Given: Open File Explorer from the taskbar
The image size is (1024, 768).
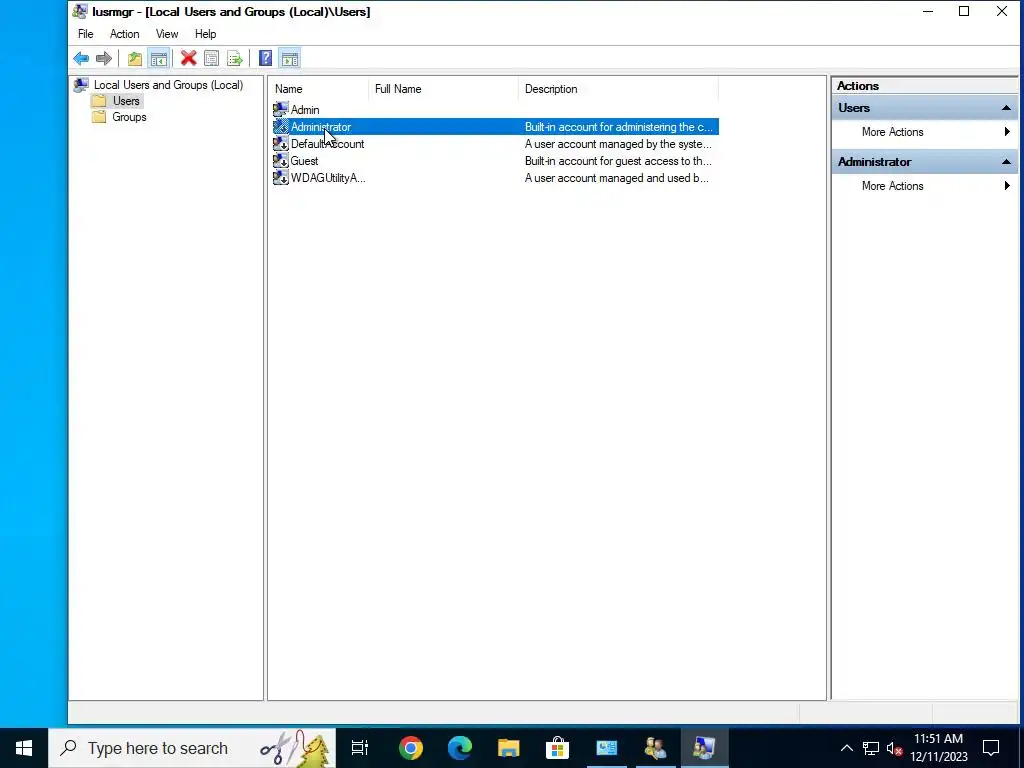Looking at the screenshot, I should click(509, 748).
